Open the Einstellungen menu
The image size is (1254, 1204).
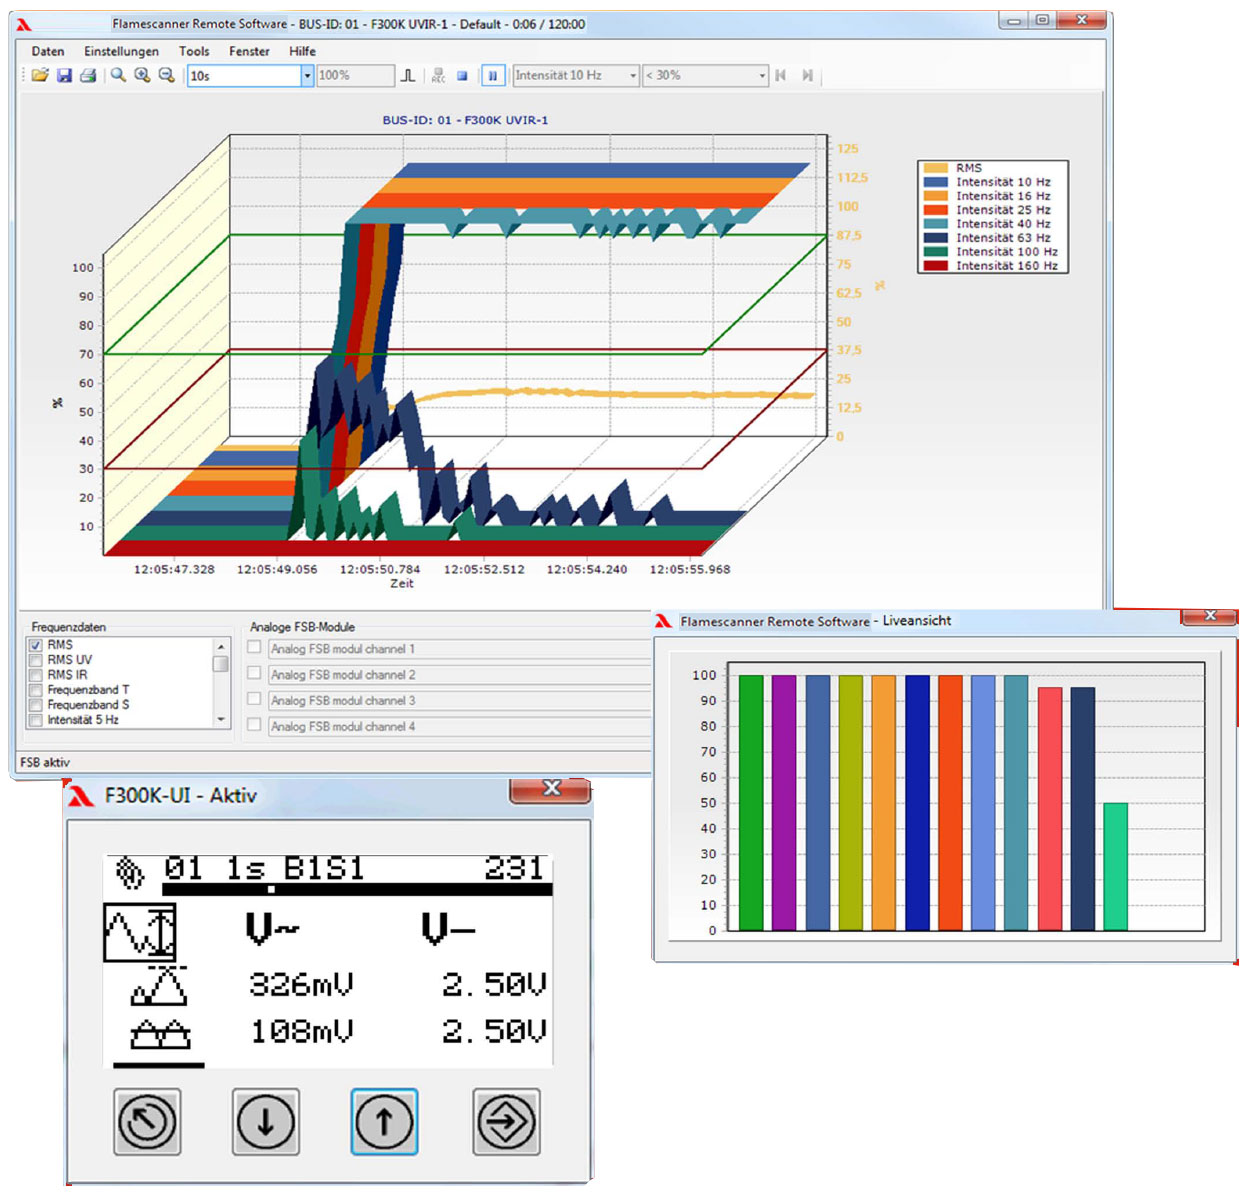[121, 52]
